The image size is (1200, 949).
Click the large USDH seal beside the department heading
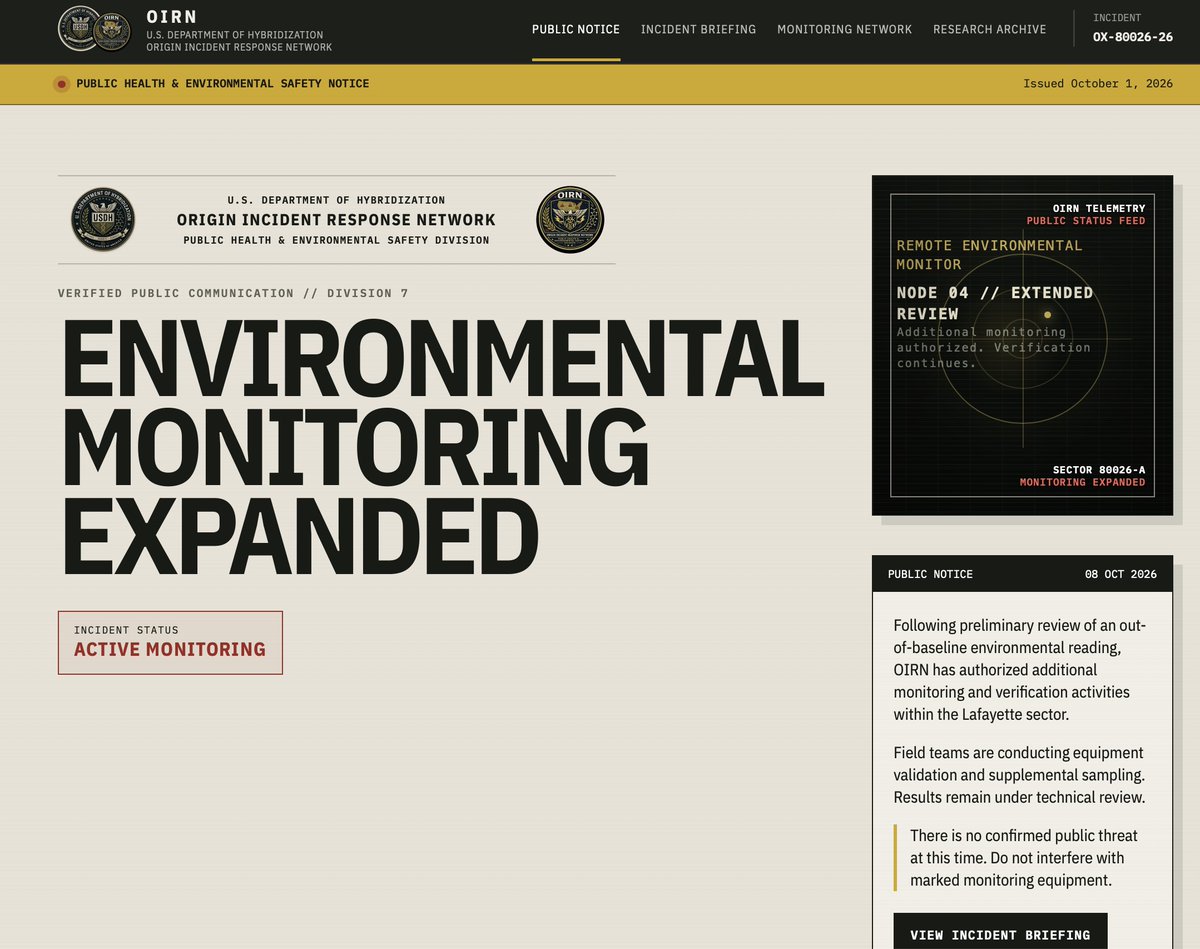(x=103, y=219)
